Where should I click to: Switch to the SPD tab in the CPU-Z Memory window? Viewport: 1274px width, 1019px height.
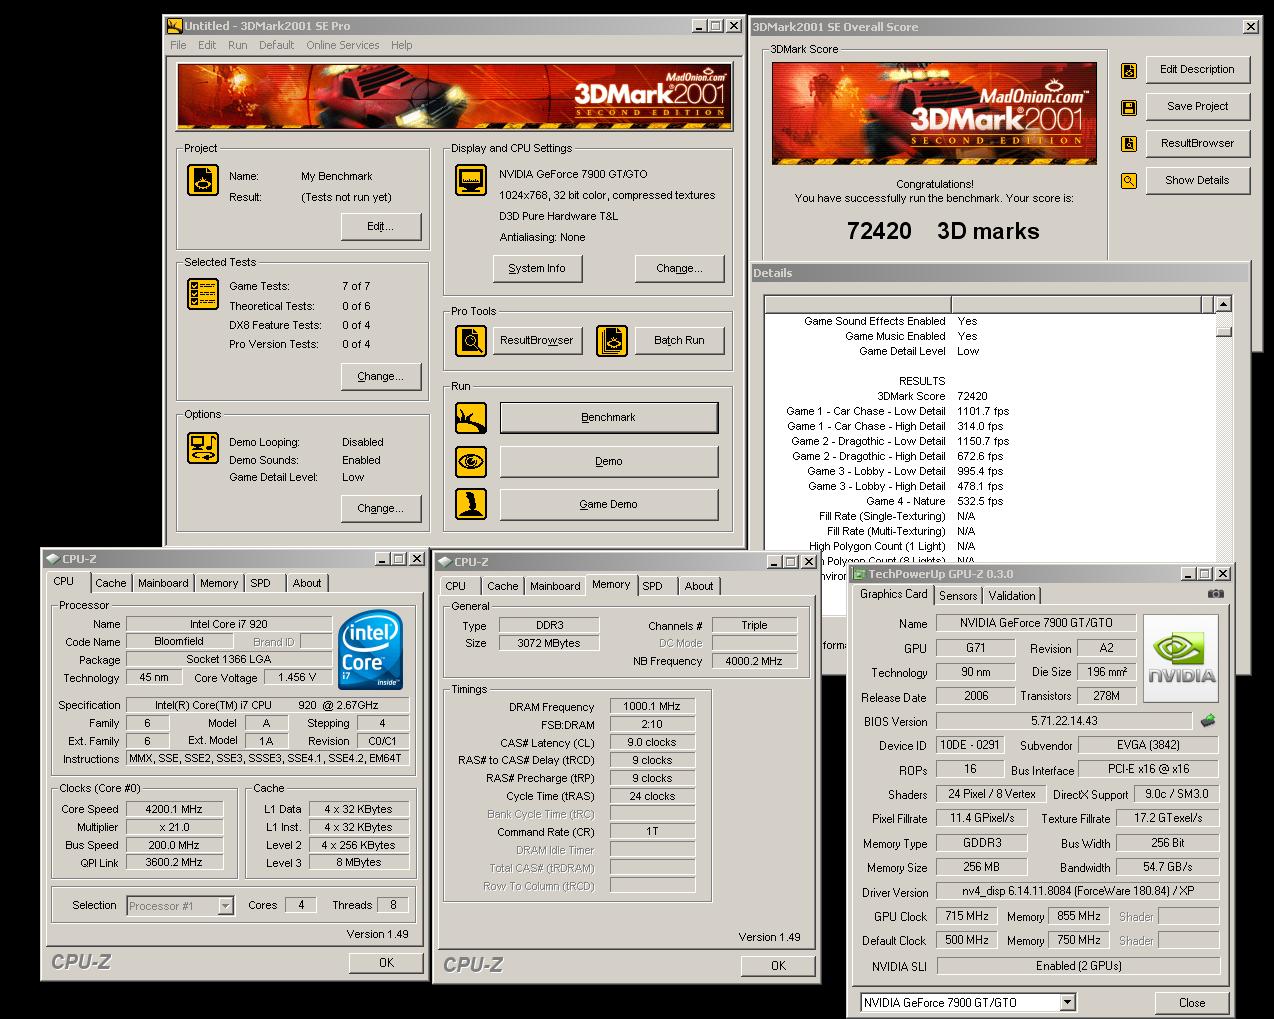click(x=653, y=586)
